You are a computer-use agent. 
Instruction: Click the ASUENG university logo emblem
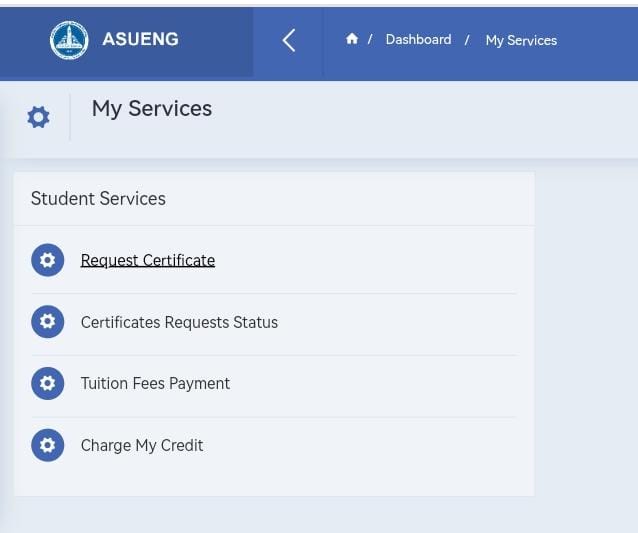[x=69, y=40]
